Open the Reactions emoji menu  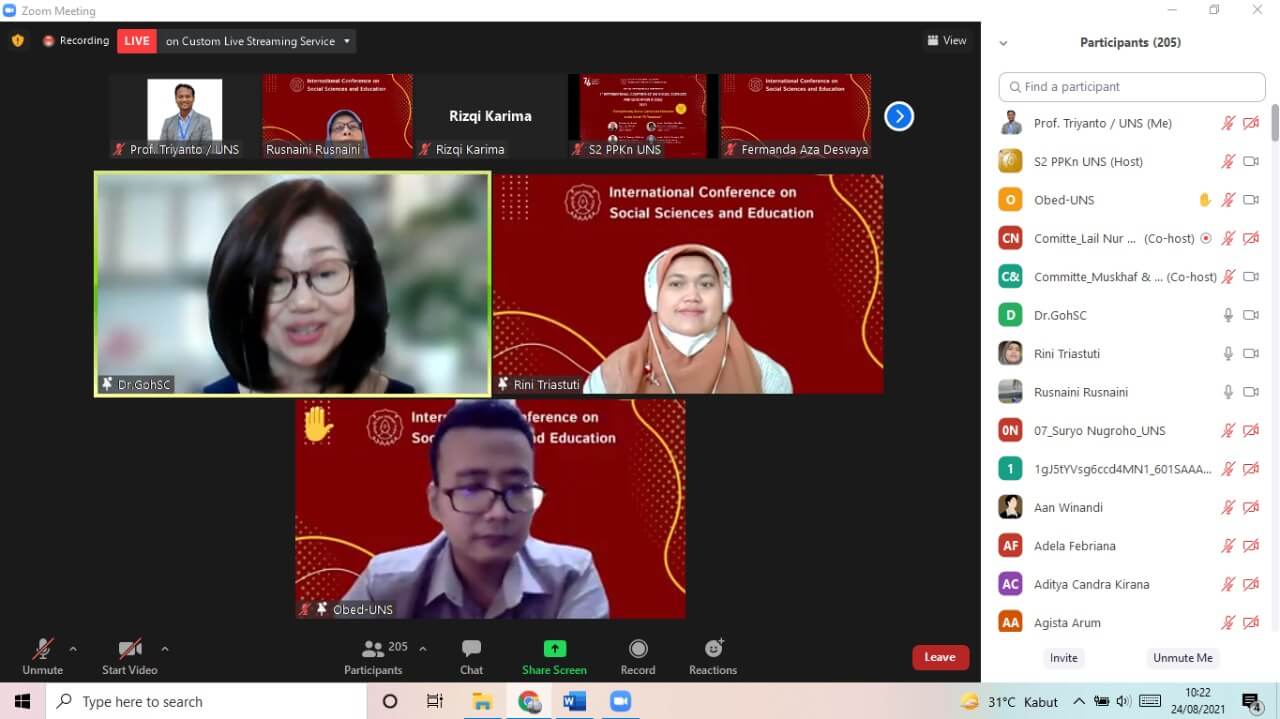coord(713,649)
